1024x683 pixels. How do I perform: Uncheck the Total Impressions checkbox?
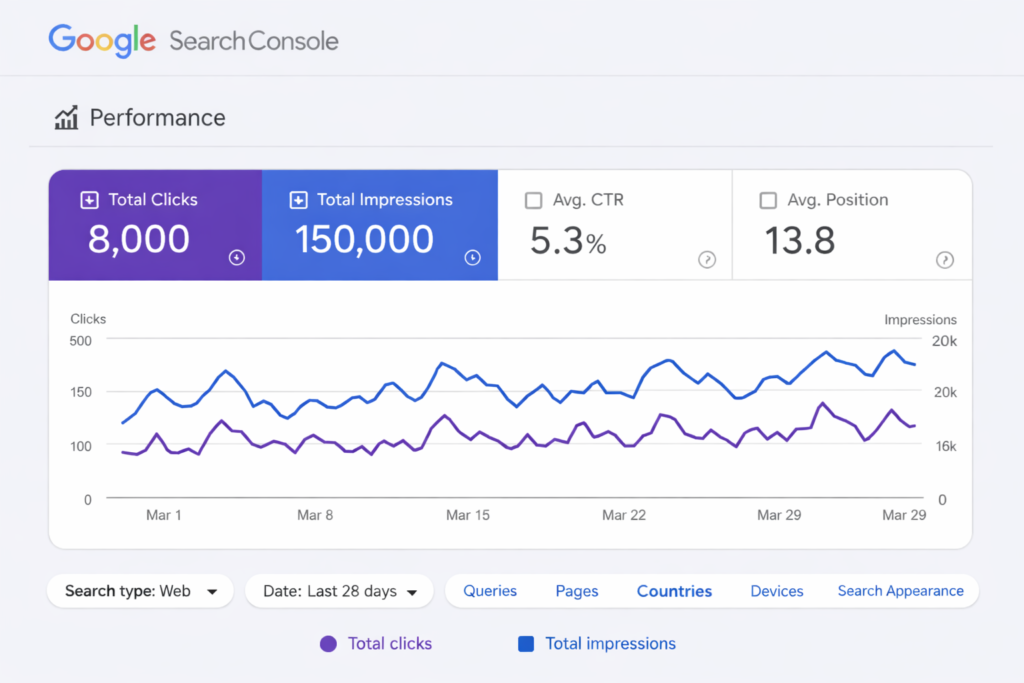click(298, 200)
